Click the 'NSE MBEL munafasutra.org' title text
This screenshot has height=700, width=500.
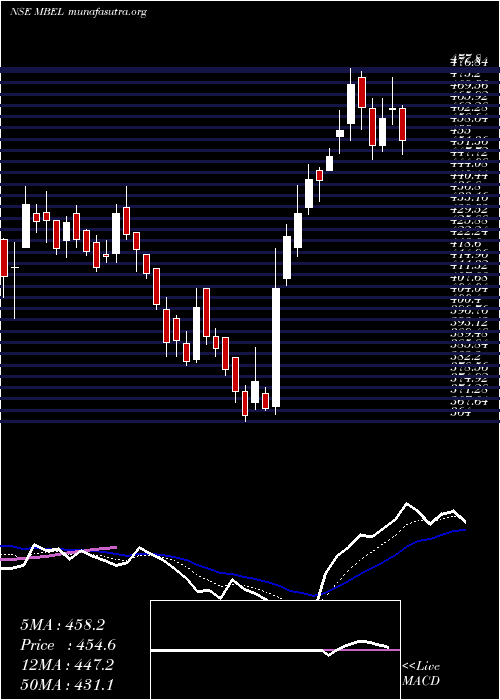click(x=78, y=12)
